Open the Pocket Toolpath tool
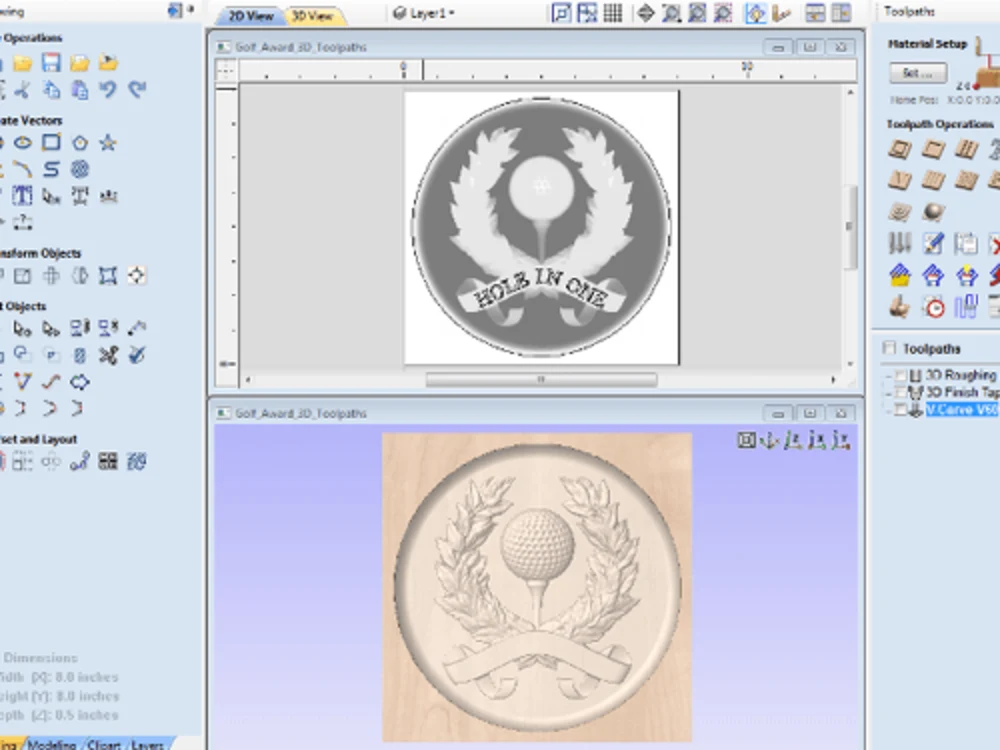 tap(932, 148)
